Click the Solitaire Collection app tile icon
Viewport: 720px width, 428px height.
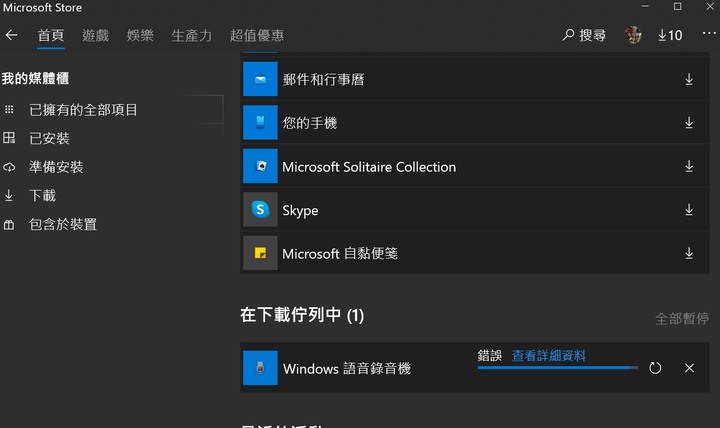[260, 166]
